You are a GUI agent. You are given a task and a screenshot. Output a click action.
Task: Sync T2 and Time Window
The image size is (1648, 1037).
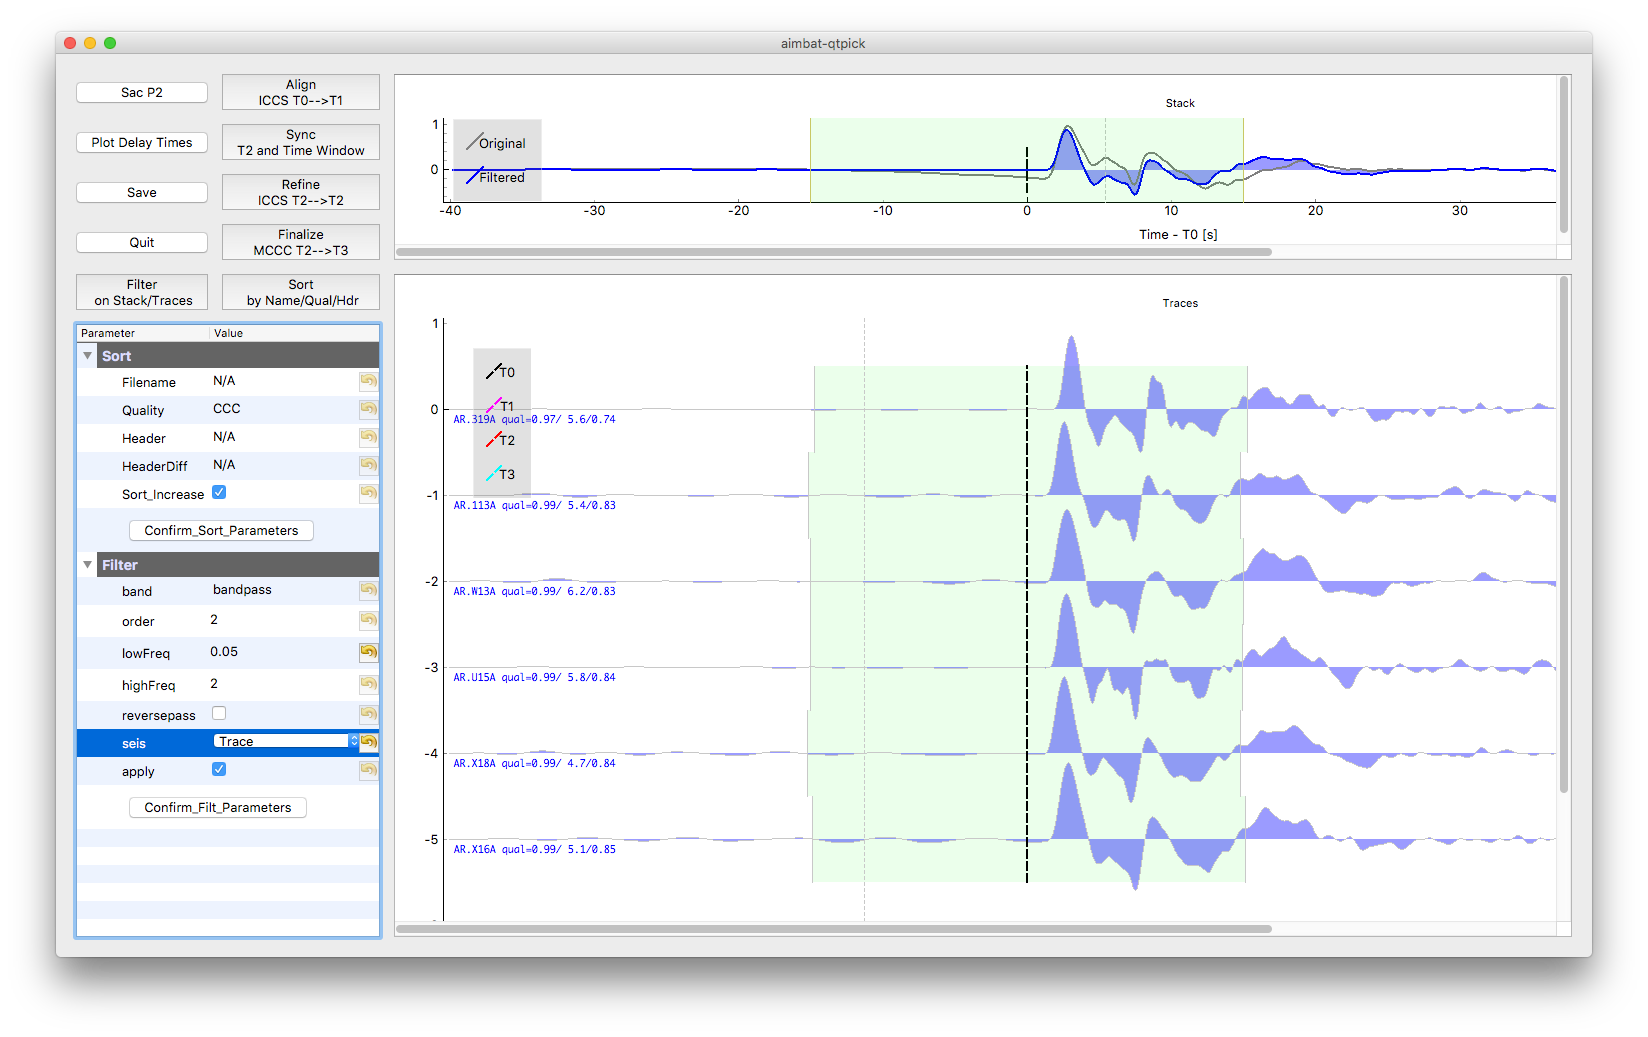(x=301, y=142)
